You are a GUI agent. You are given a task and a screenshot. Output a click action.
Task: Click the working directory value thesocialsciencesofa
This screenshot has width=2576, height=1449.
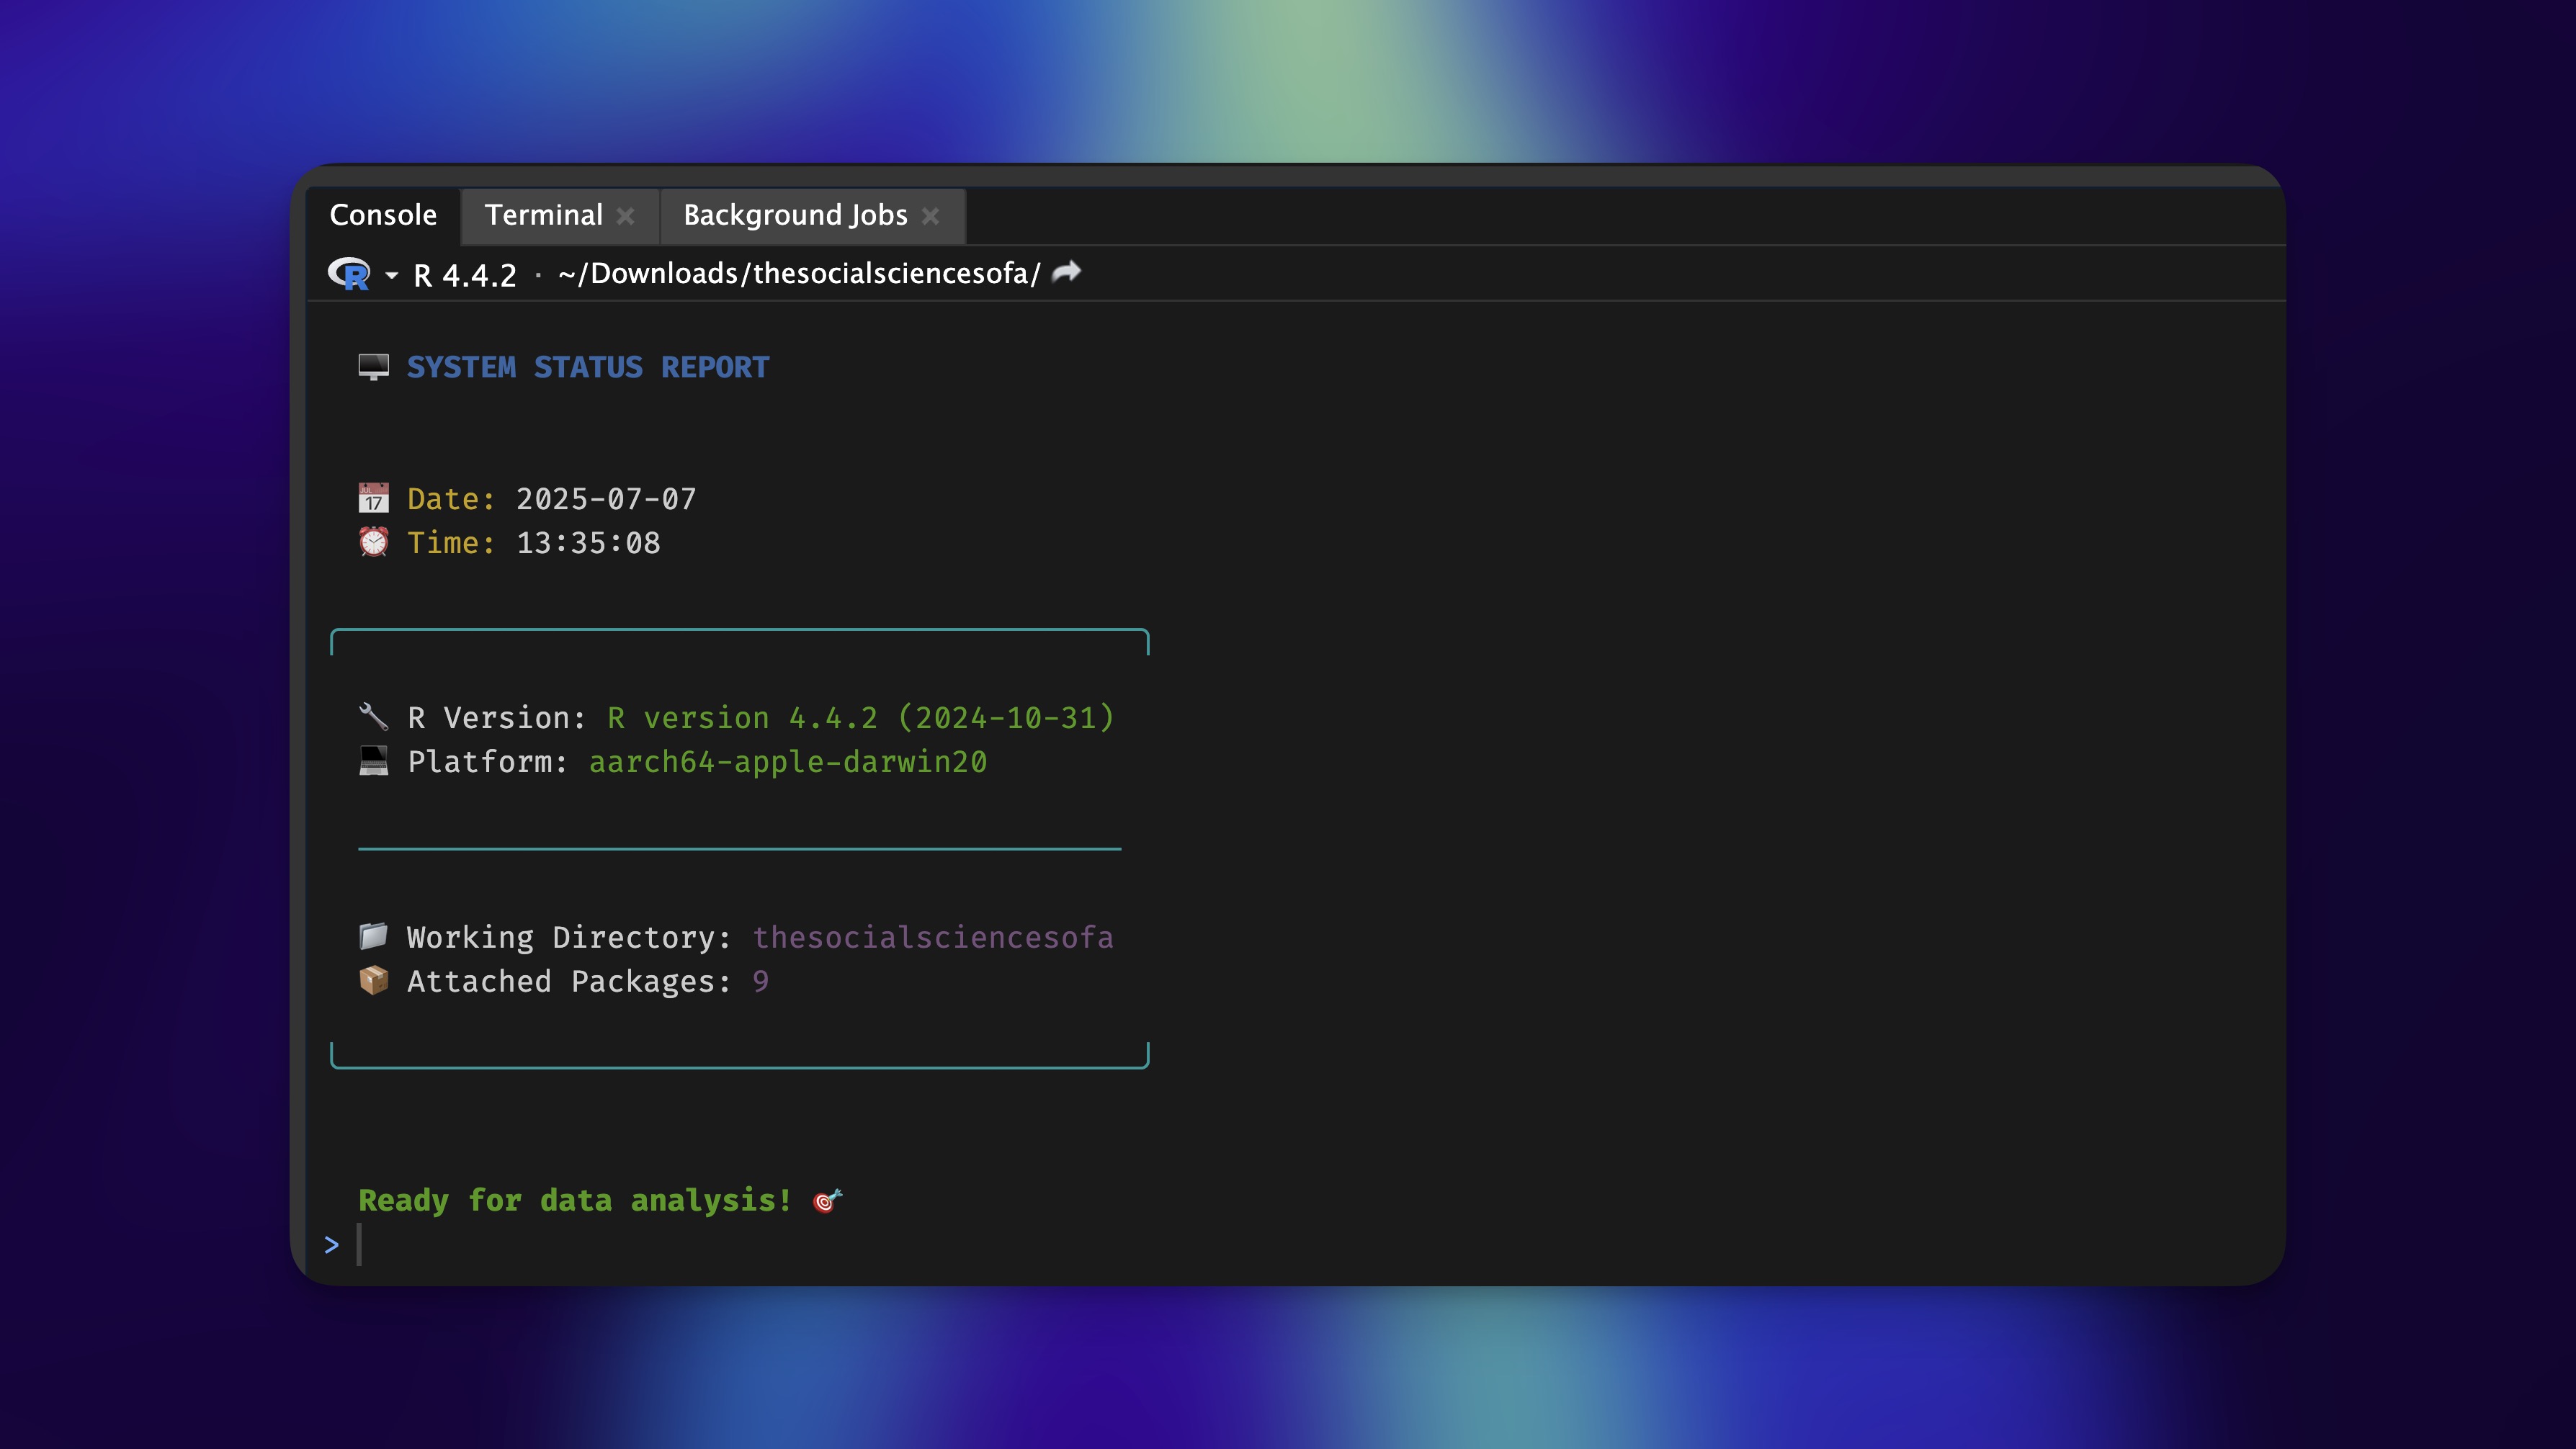click(933, 937)
